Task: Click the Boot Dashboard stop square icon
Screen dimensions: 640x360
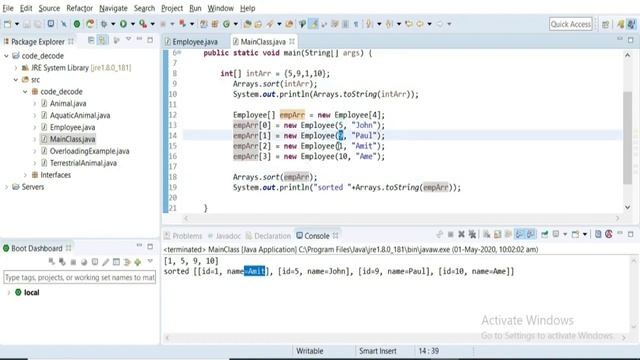Action: point(73,262)
